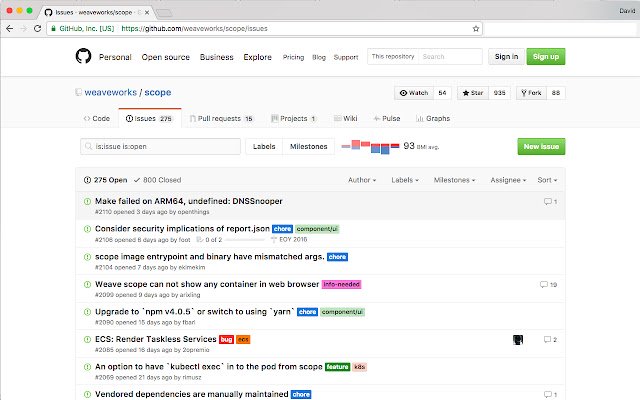This screenshot has height=400, width=640.
Task: Open the Pricing link
Action: click(x=293, y=57)
